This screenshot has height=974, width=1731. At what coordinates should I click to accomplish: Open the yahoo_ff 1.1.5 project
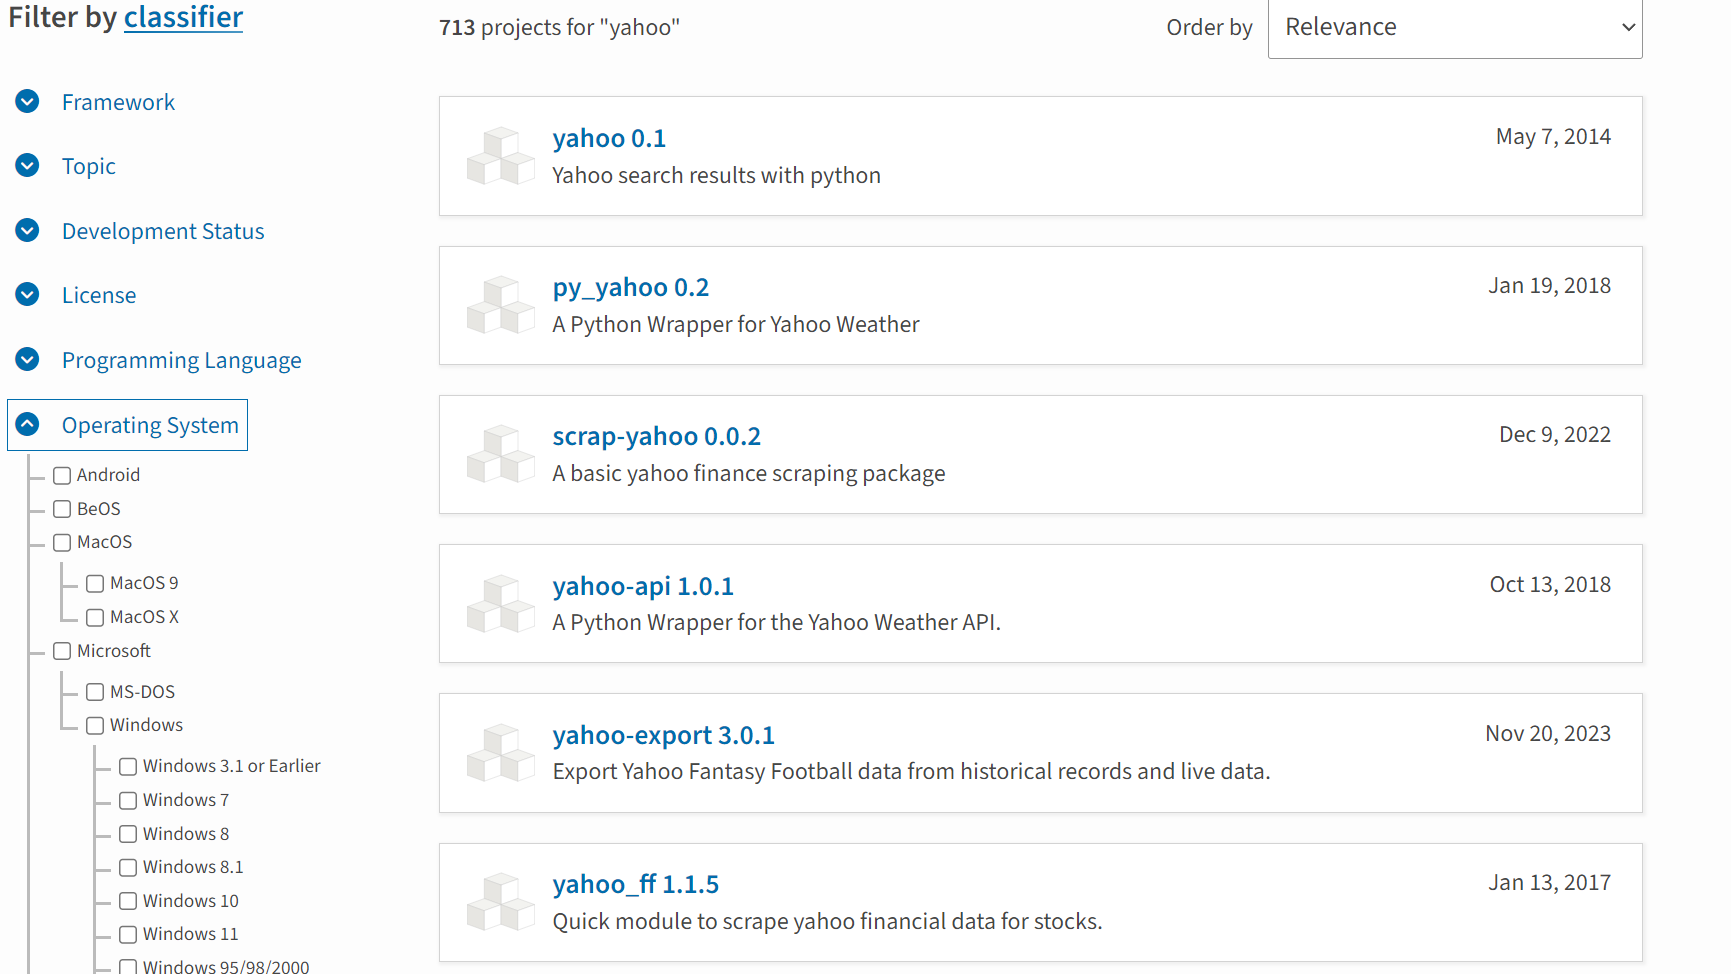tap(636, 884)
